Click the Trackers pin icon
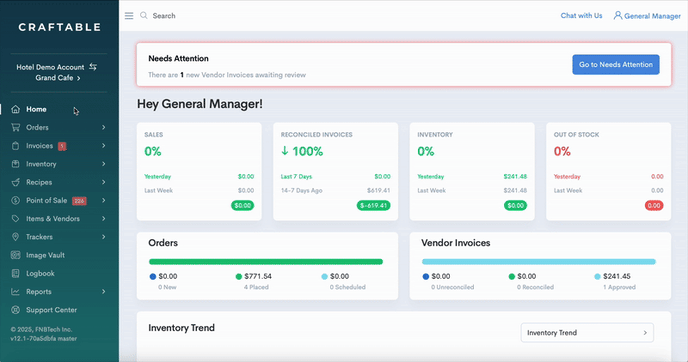This screenshot has height=362, width=688. pyautogui.click(x=15, y=237)
